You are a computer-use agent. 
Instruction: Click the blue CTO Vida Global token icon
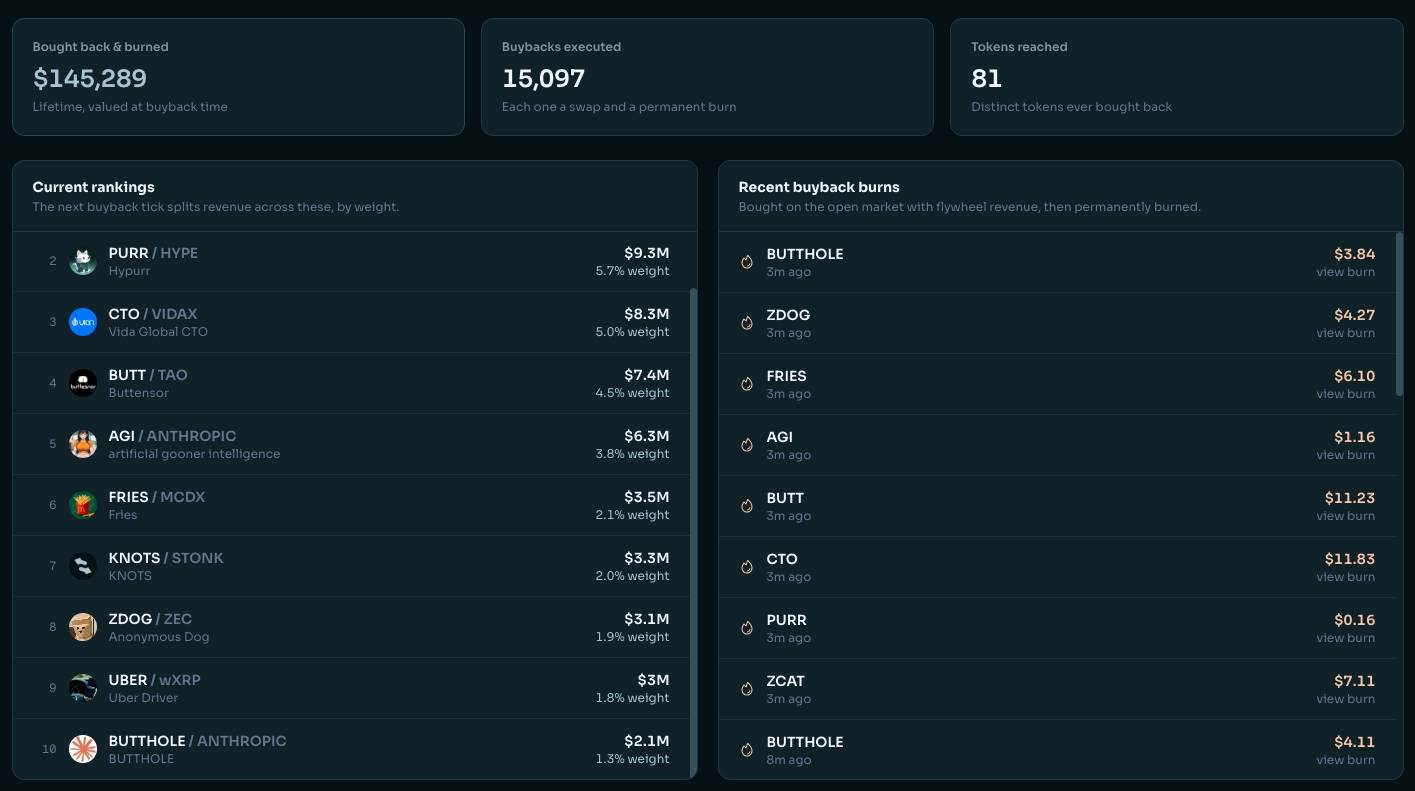(x=83, y=322)
